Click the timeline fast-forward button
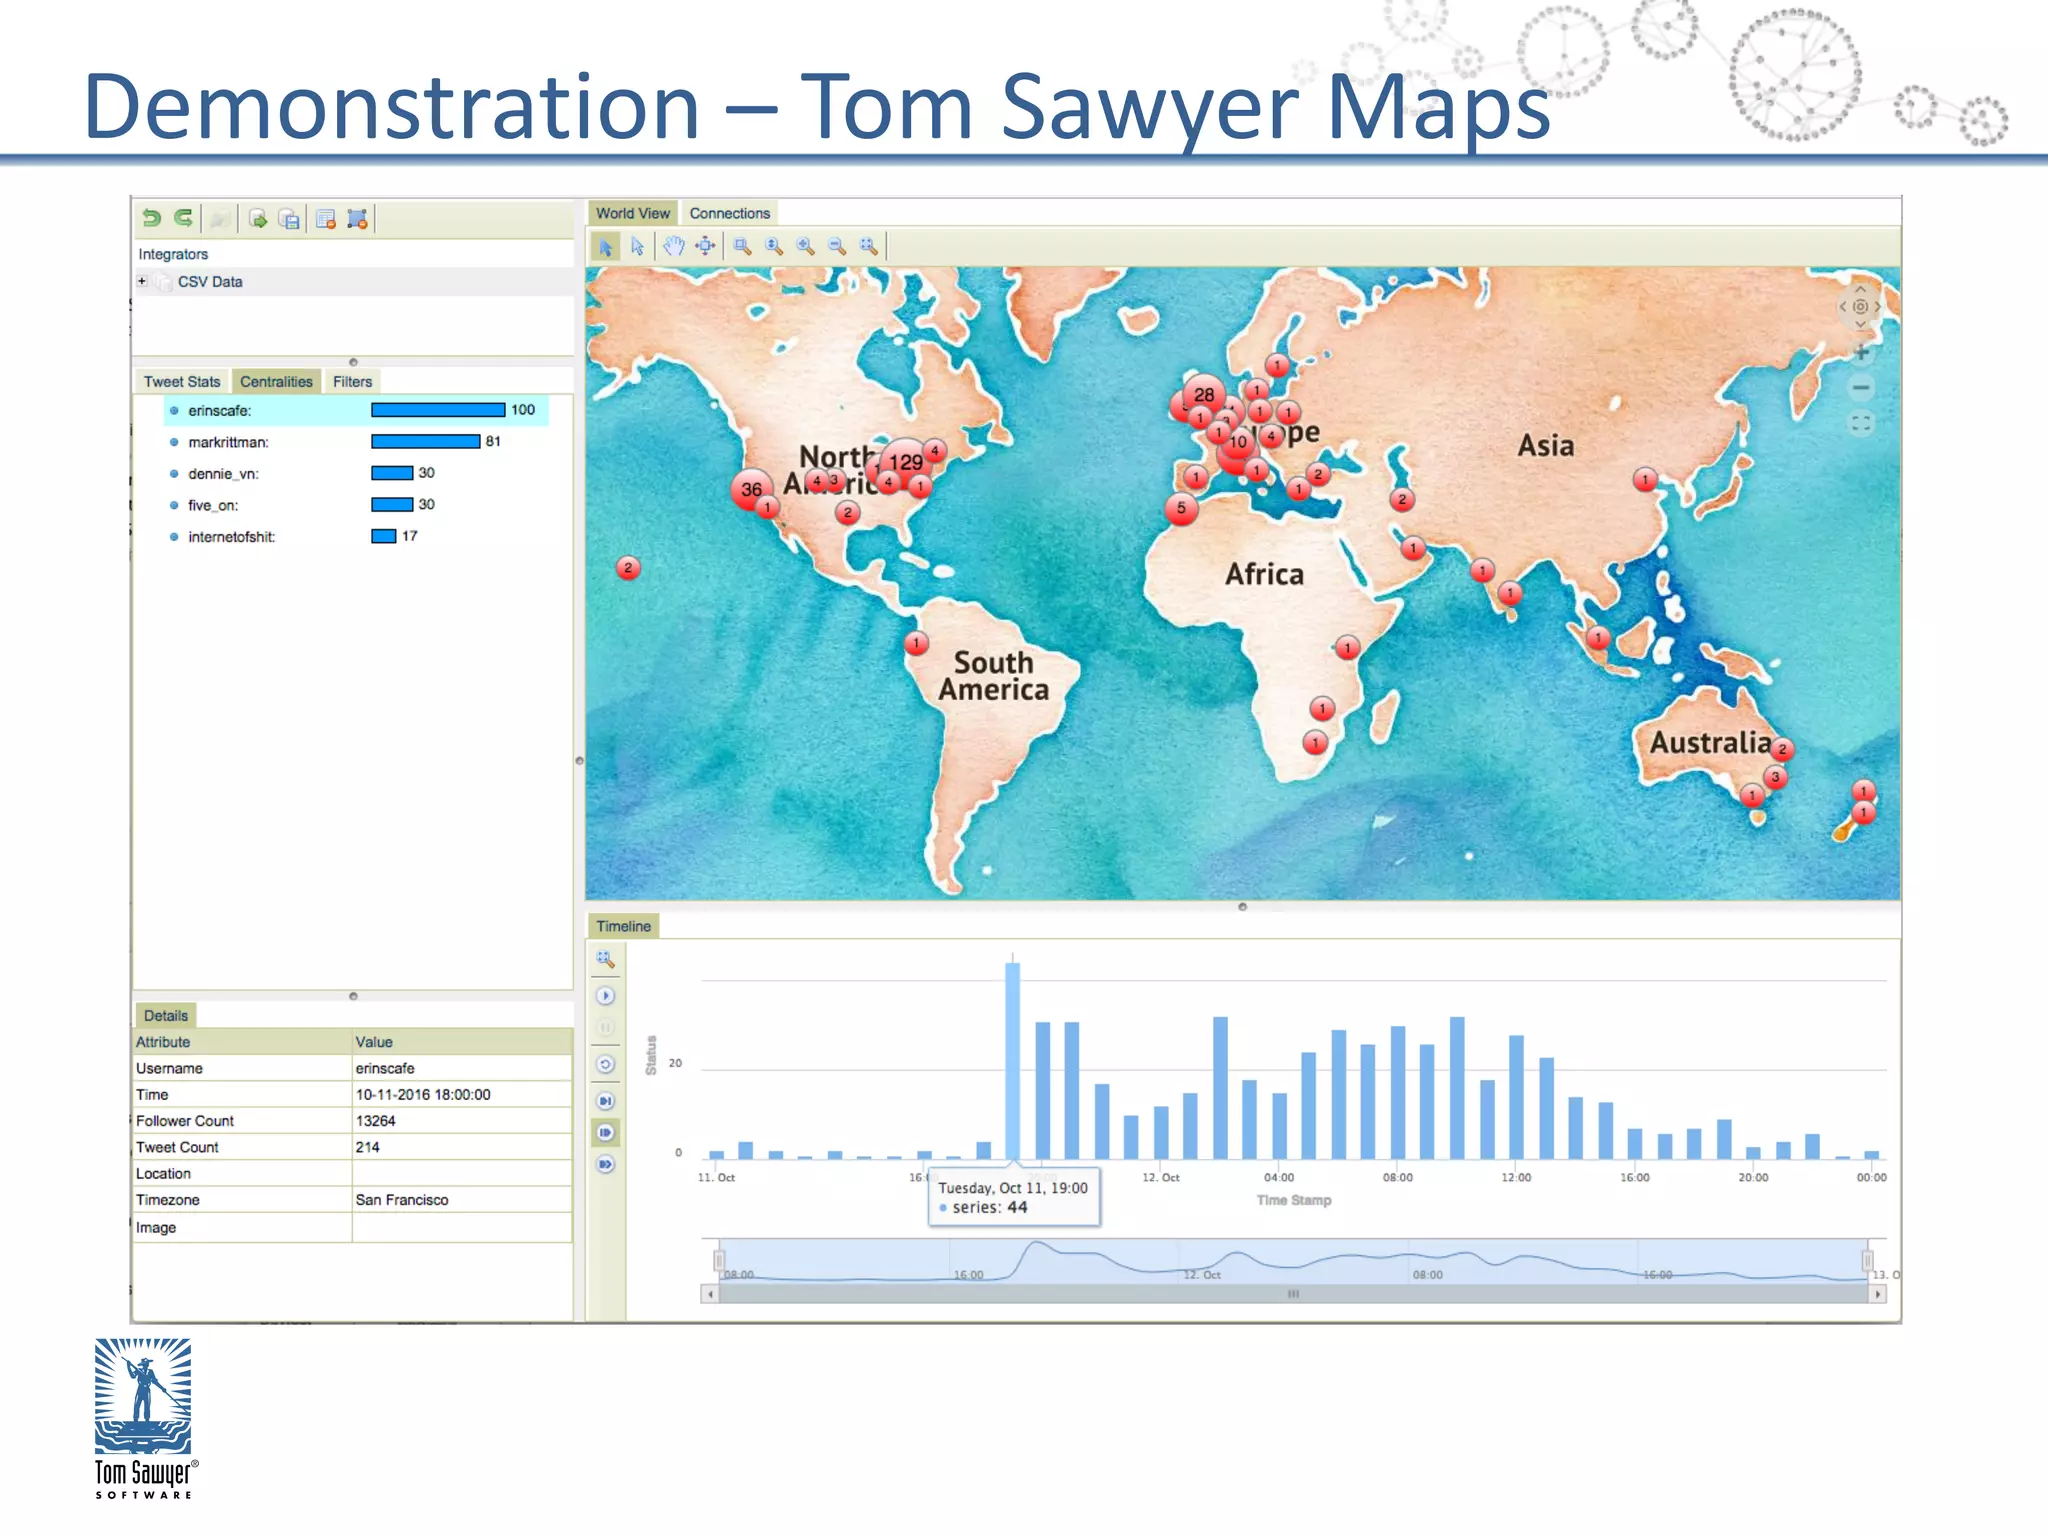This screenshot has height=1536, width=2048. click(605, 1164)
